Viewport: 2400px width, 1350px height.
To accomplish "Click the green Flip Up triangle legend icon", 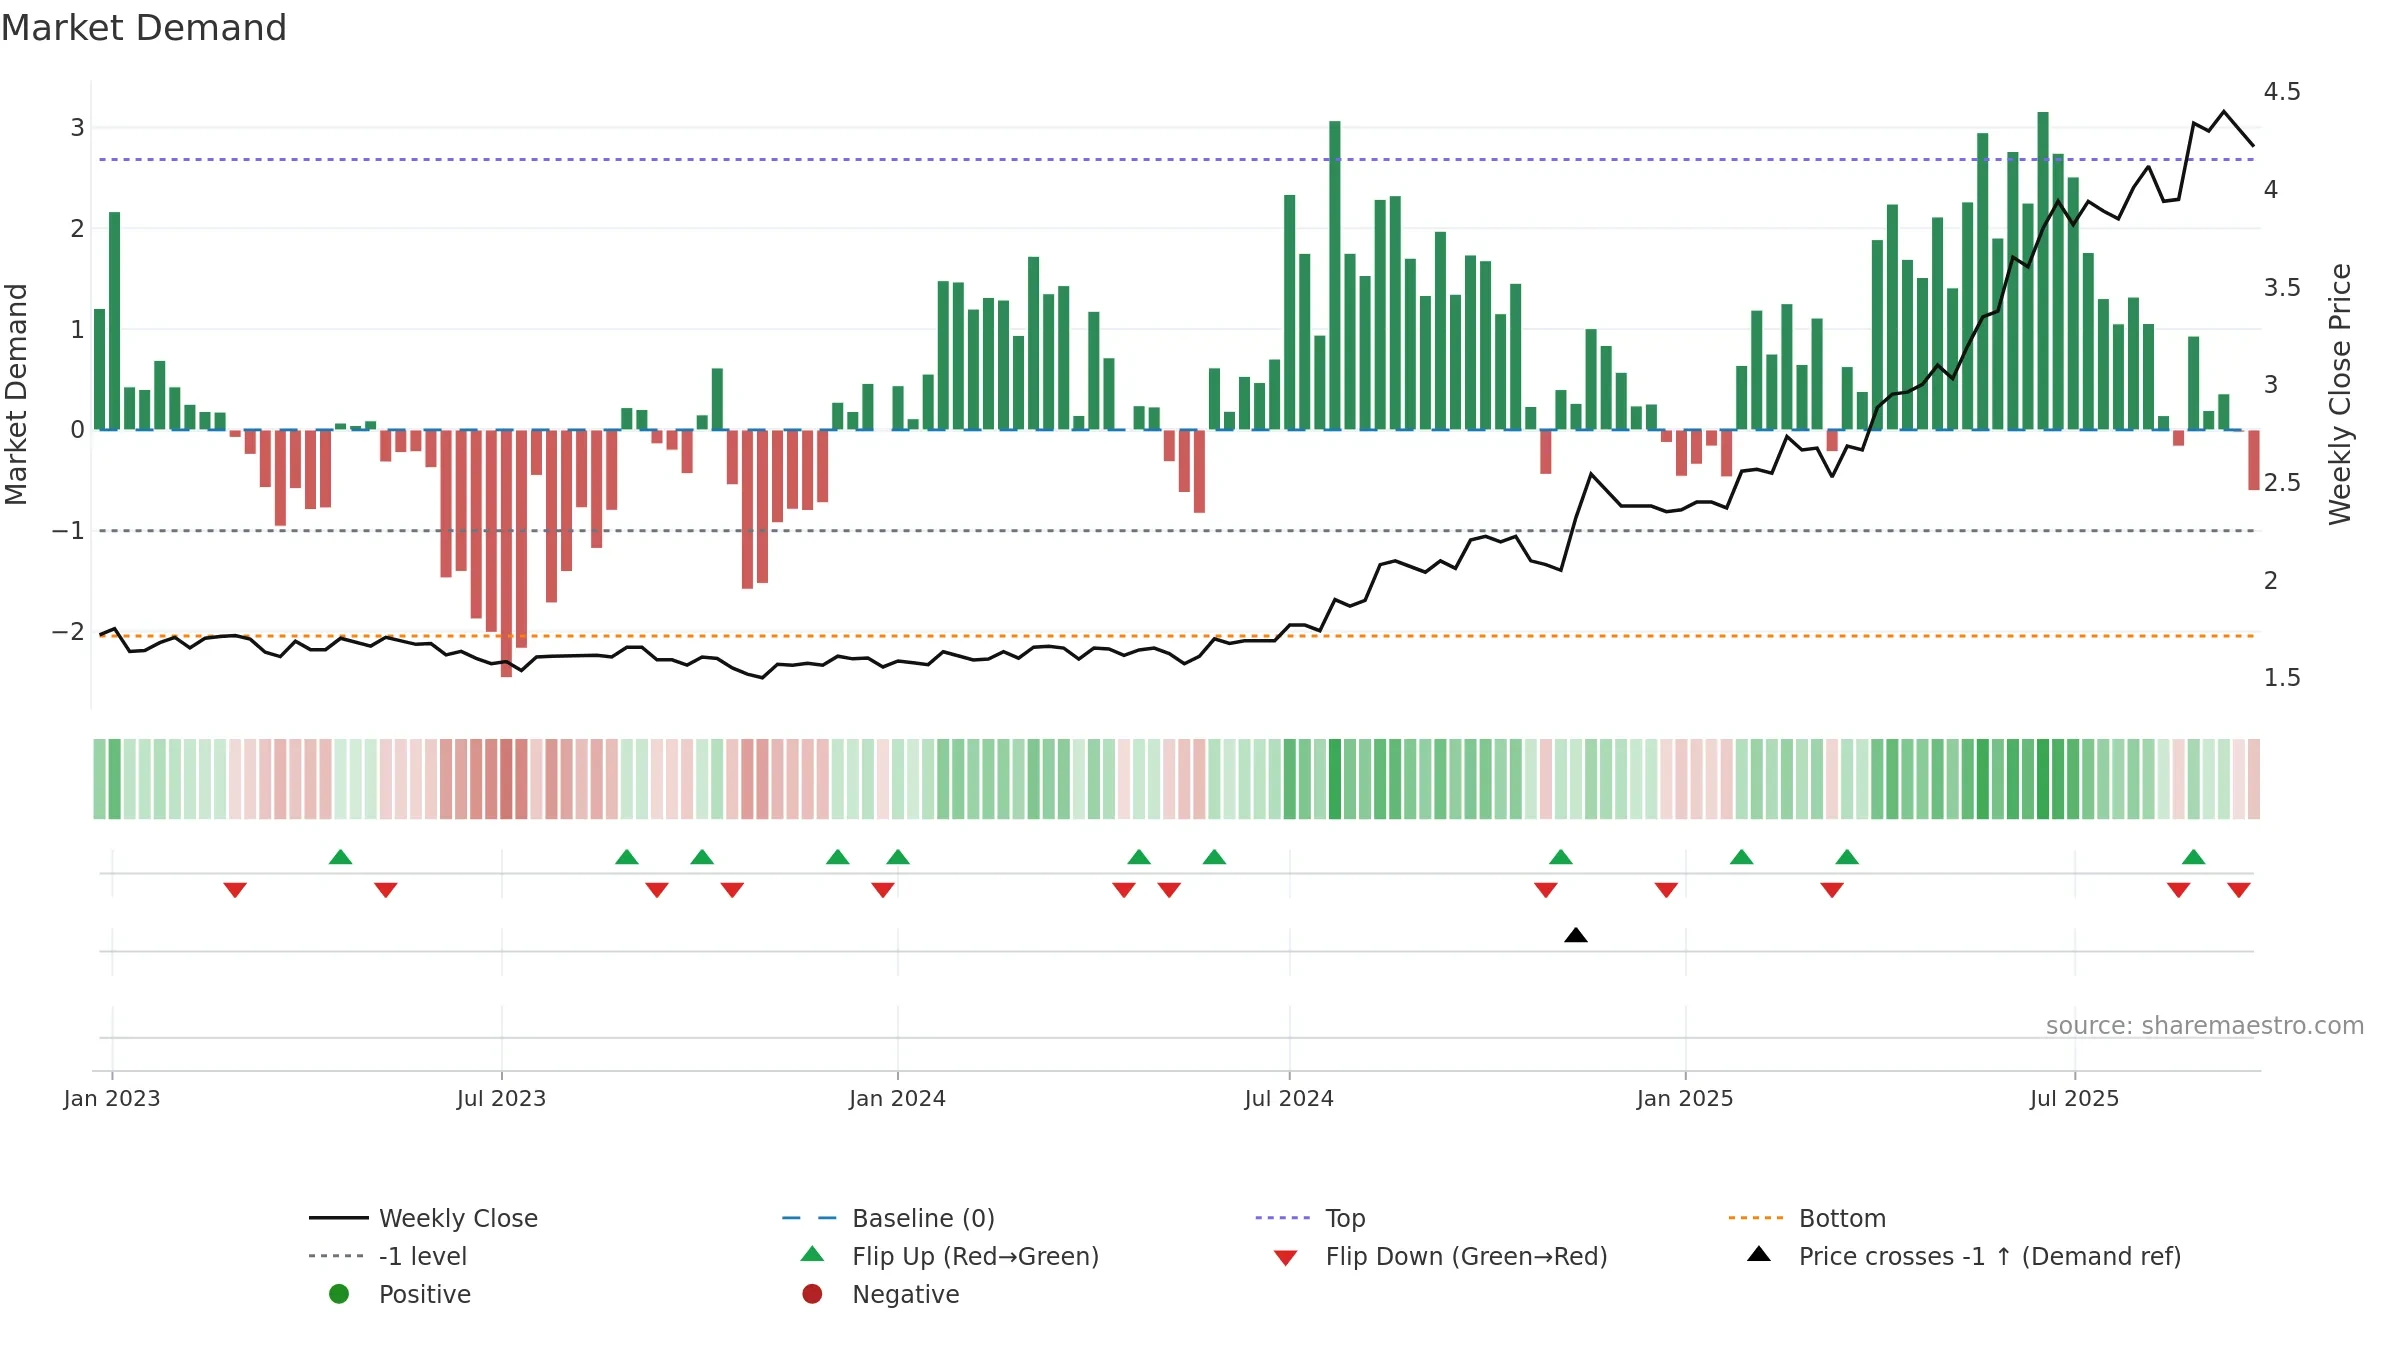I will pyautogui.click(x=813, y=1254).
